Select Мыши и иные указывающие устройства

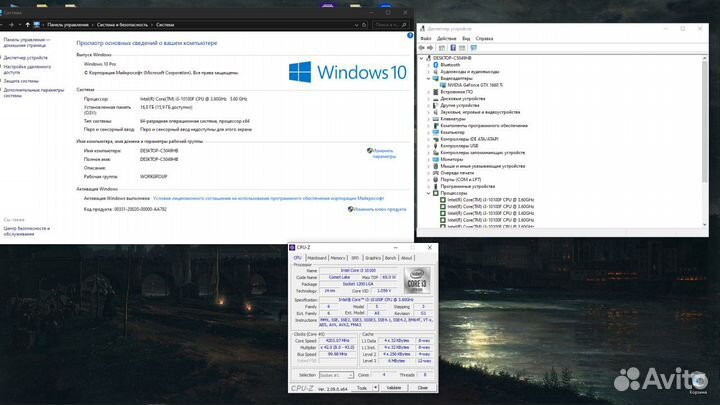(x=482, y=166)
